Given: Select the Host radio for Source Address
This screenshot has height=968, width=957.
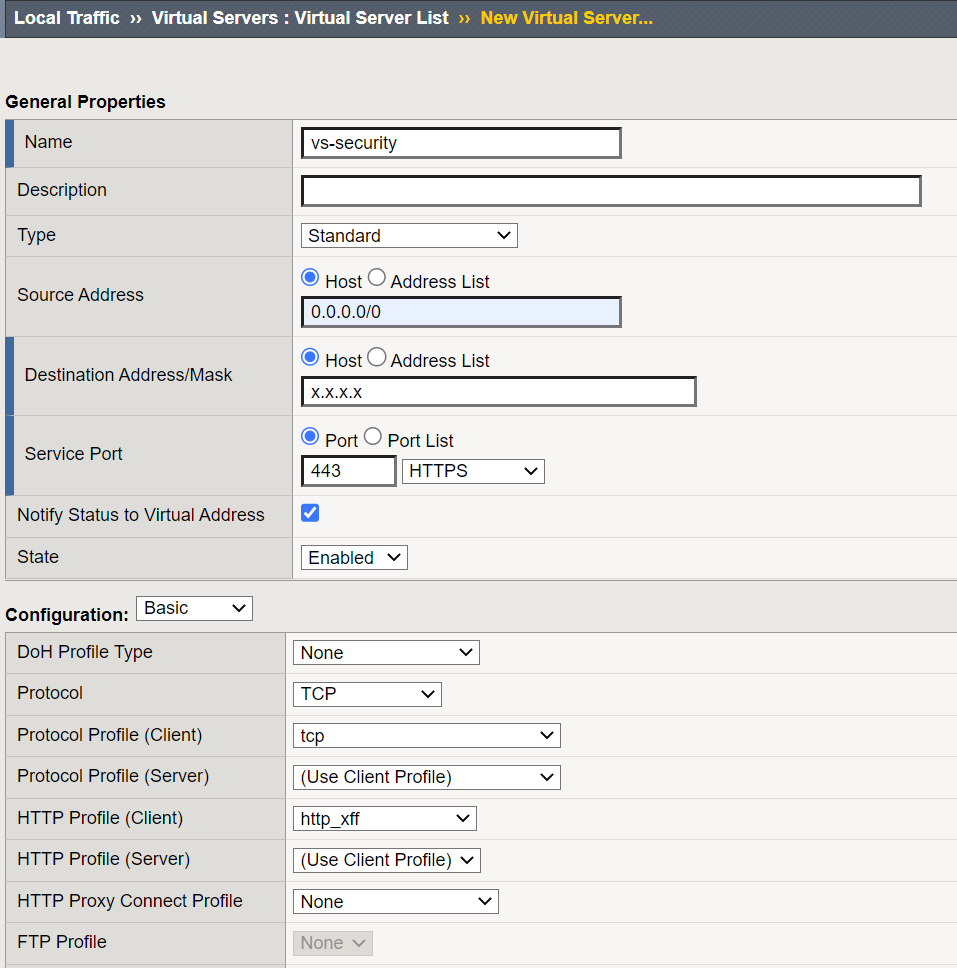Looking at the screenshot, I should pos(310,278).
